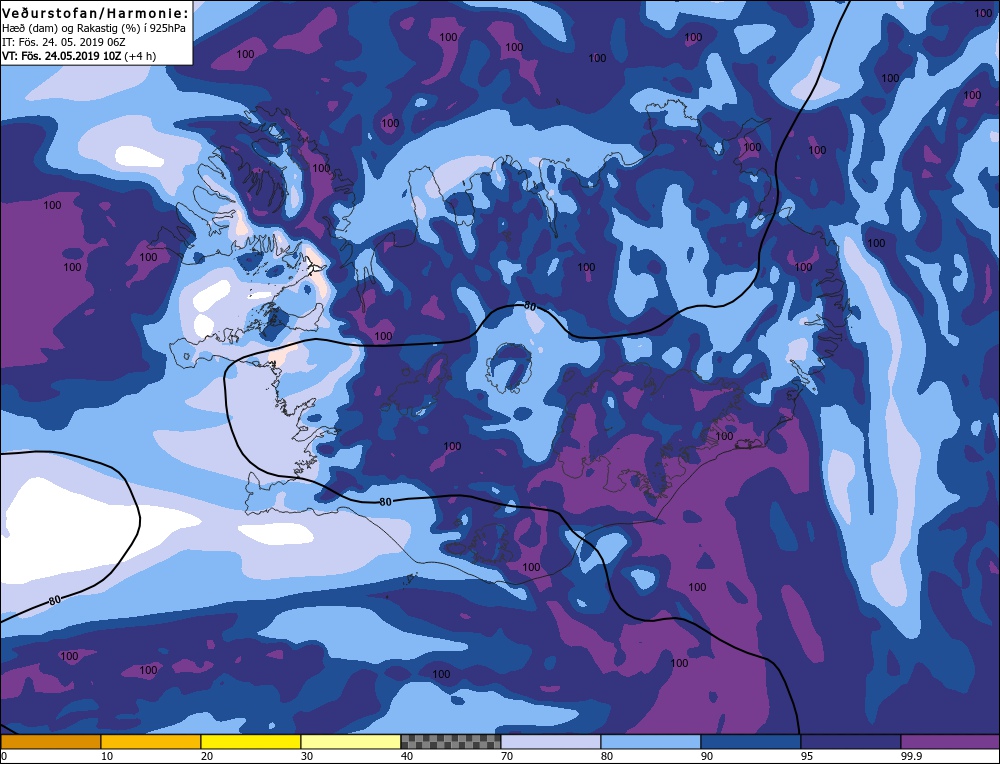Select the "40" legend scale value
Screen dimensions: 1000x764
(x=407, y=756)
